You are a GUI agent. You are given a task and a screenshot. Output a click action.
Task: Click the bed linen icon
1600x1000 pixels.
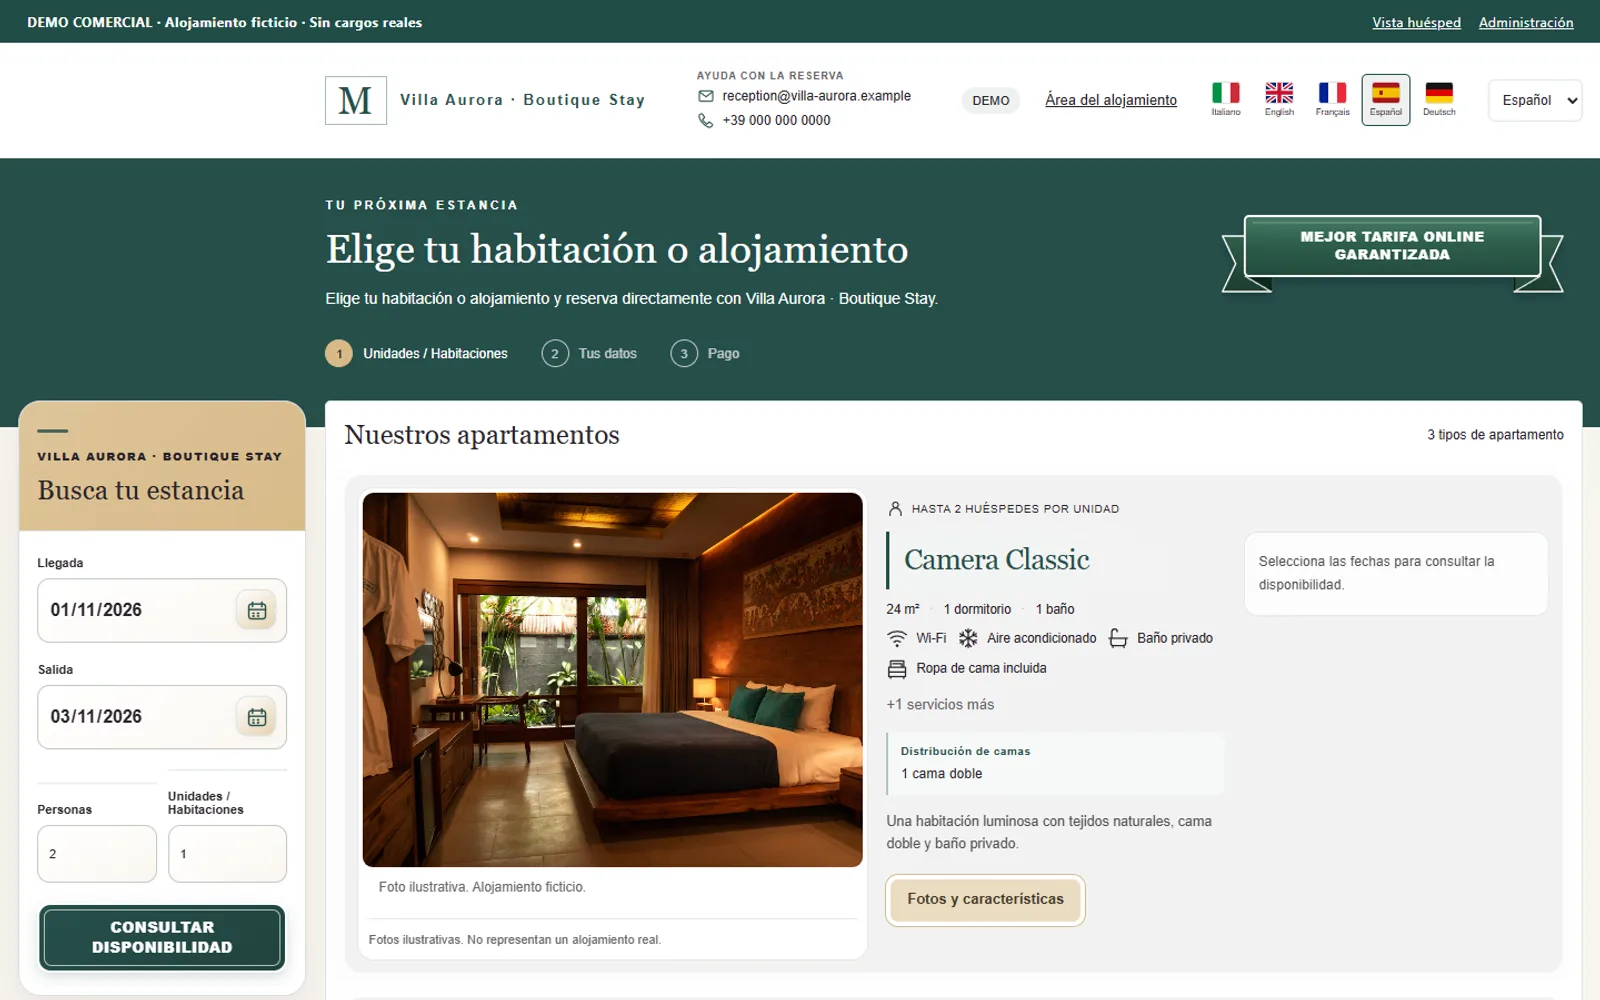click(x=897, y=668)
